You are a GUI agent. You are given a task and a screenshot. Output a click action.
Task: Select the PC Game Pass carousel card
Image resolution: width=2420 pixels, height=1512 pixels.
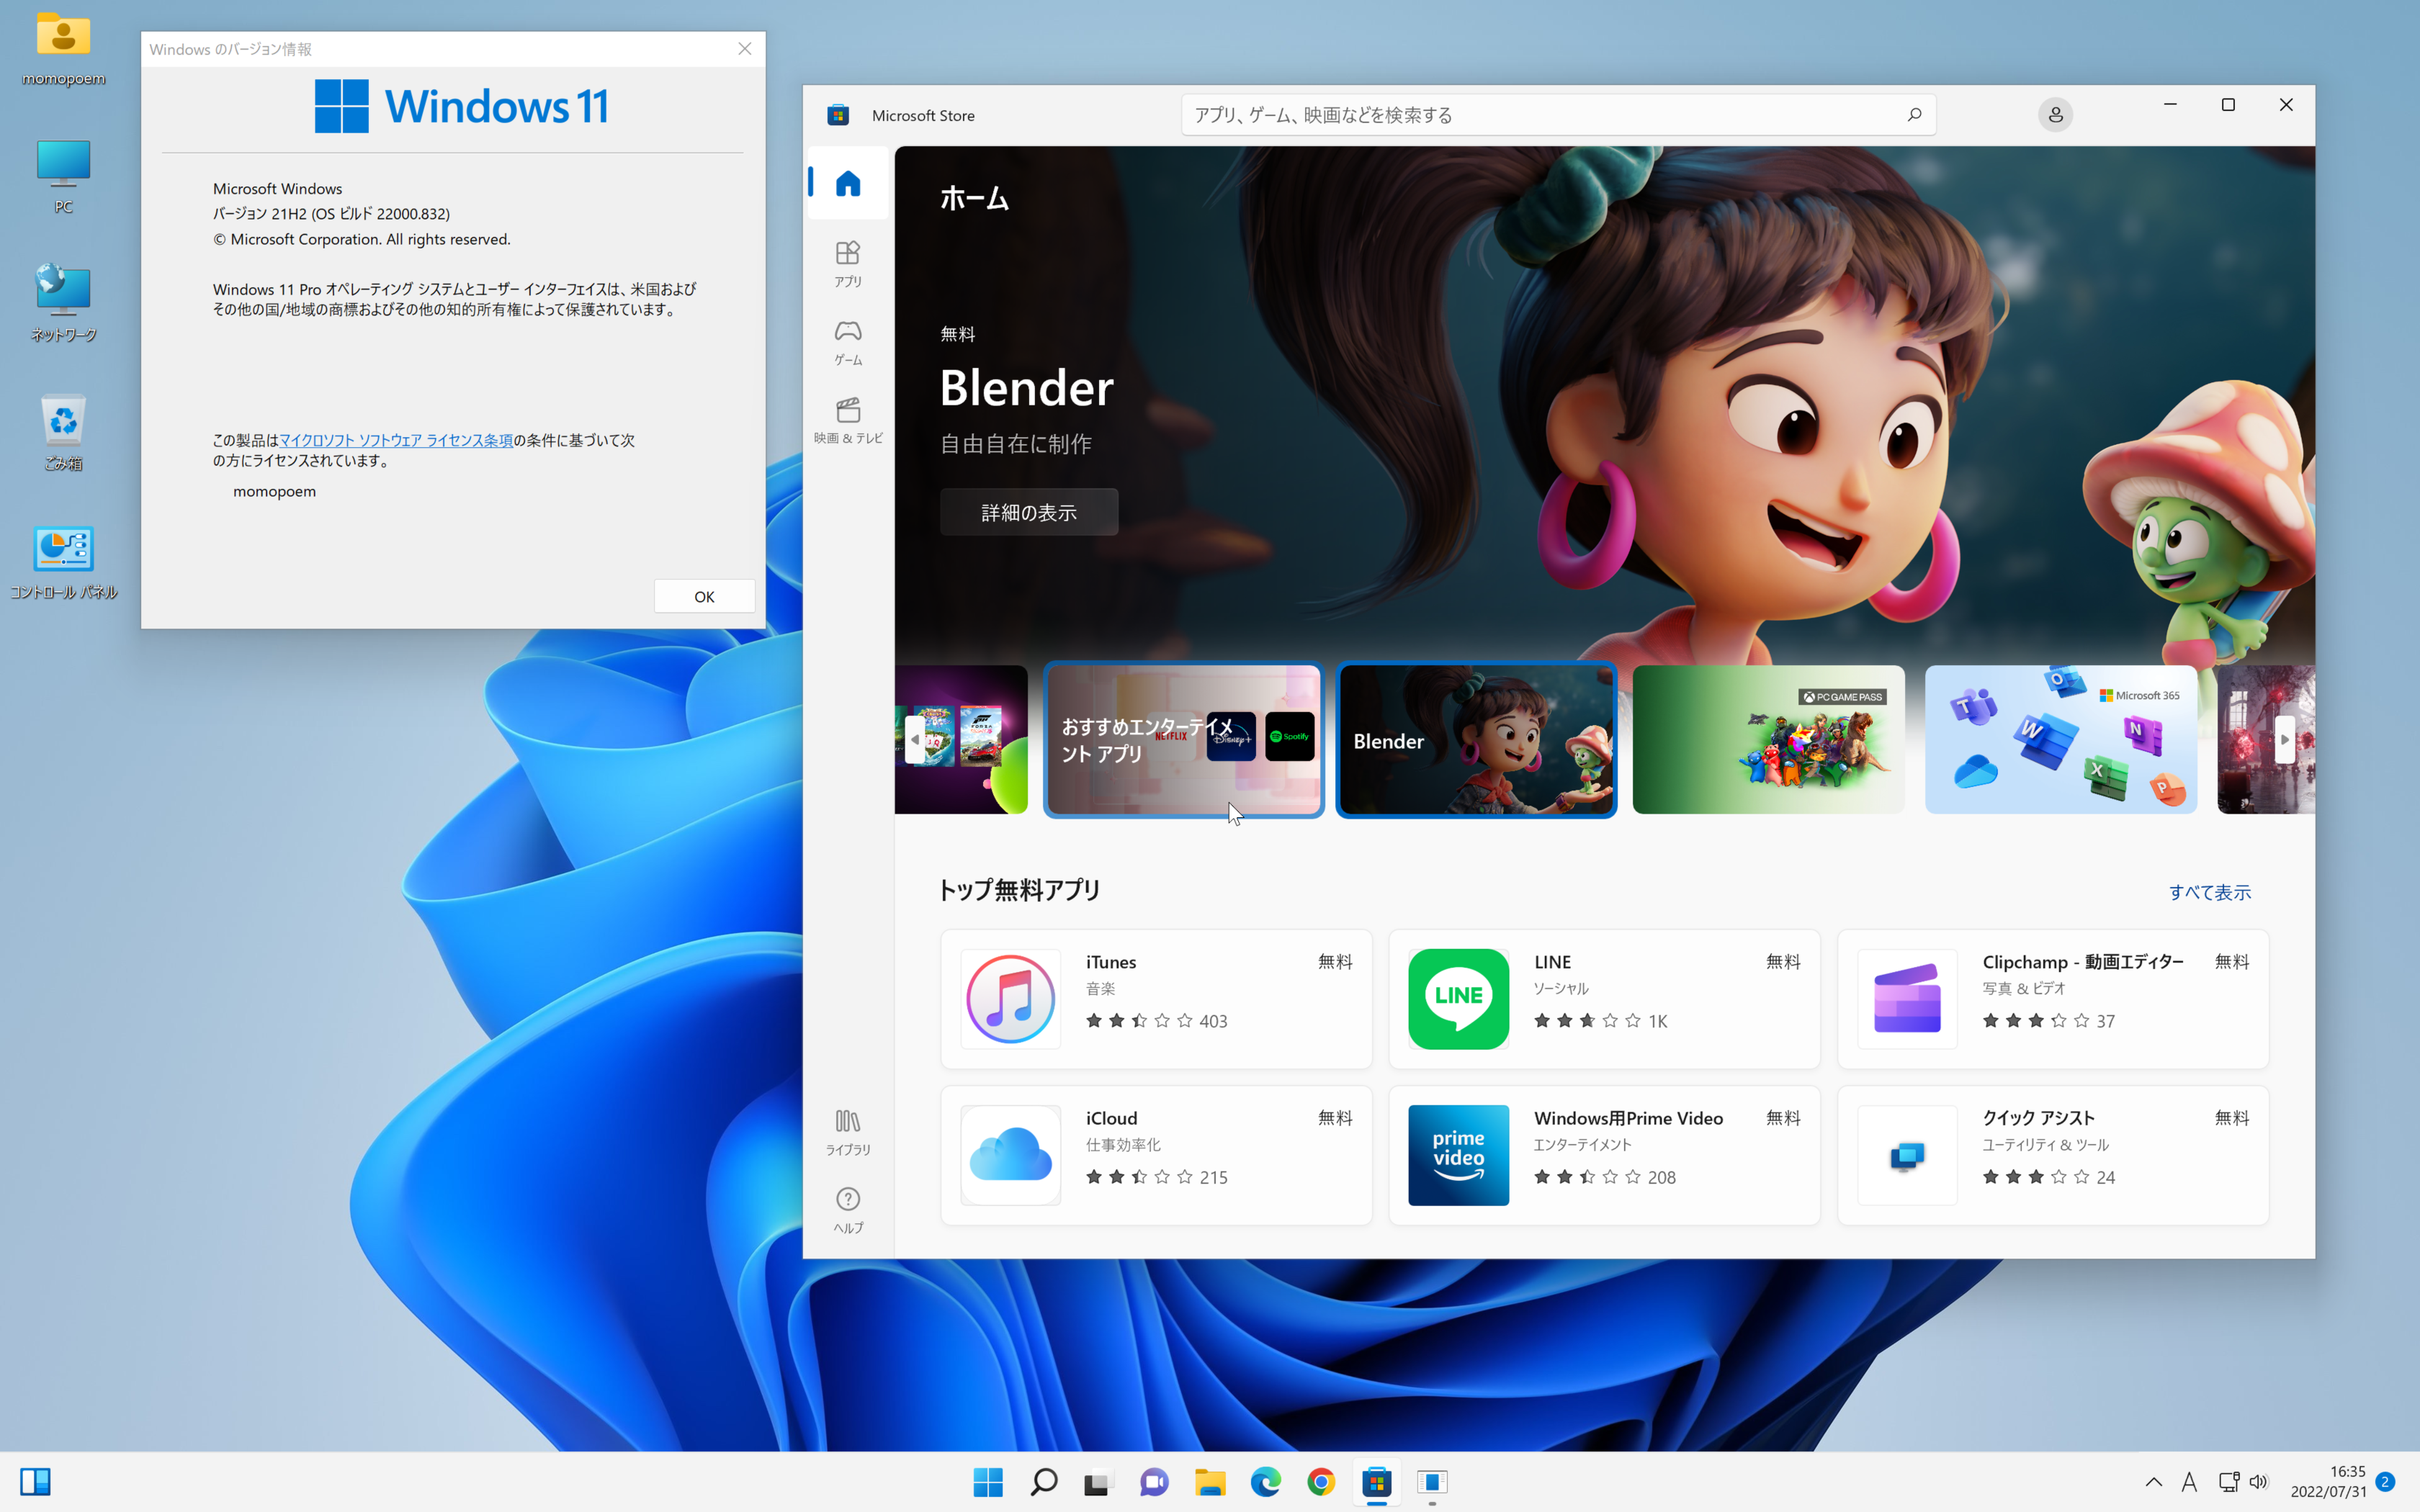click(1768, 740)
